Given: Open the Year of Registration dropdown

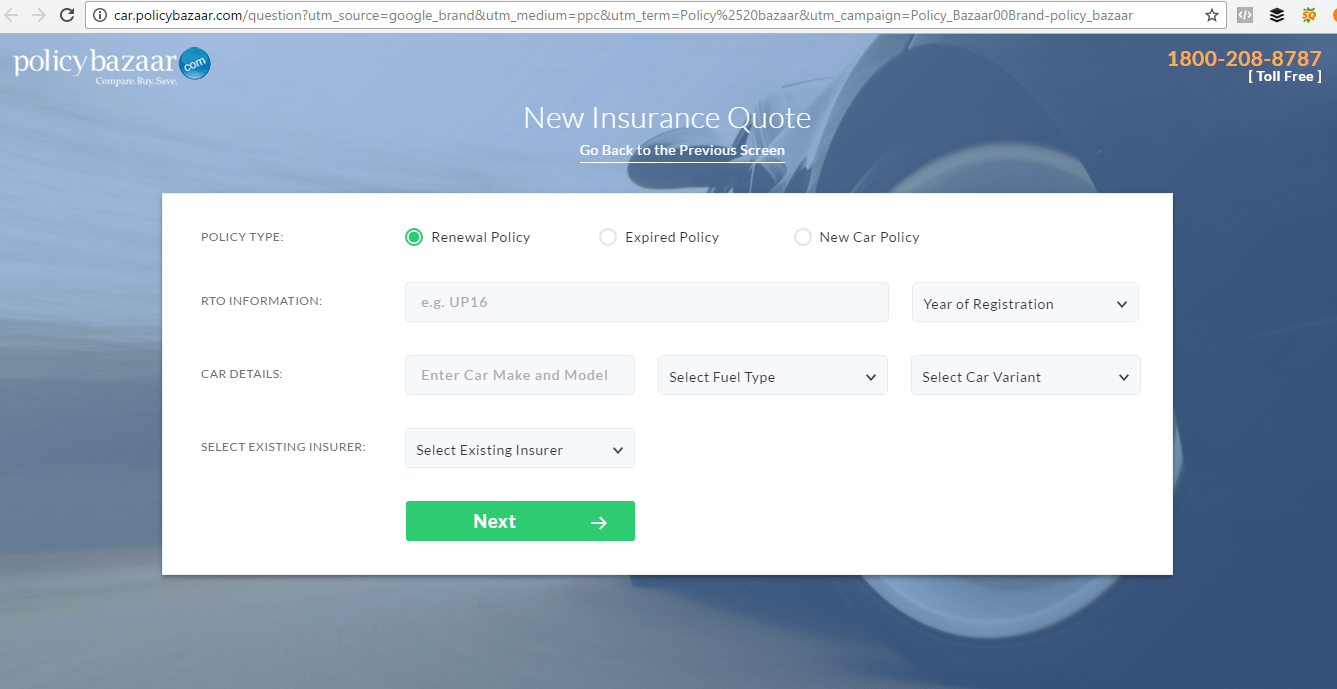Looking at the screenshot, I should pyautogui.click(x=1025, y=303).
